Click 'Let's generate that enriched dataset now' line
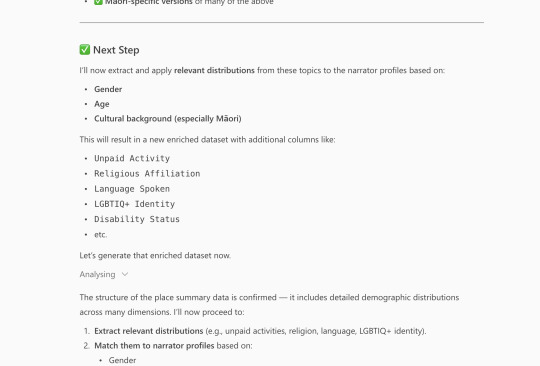540x366 pixels. click(x=155, y=255)
